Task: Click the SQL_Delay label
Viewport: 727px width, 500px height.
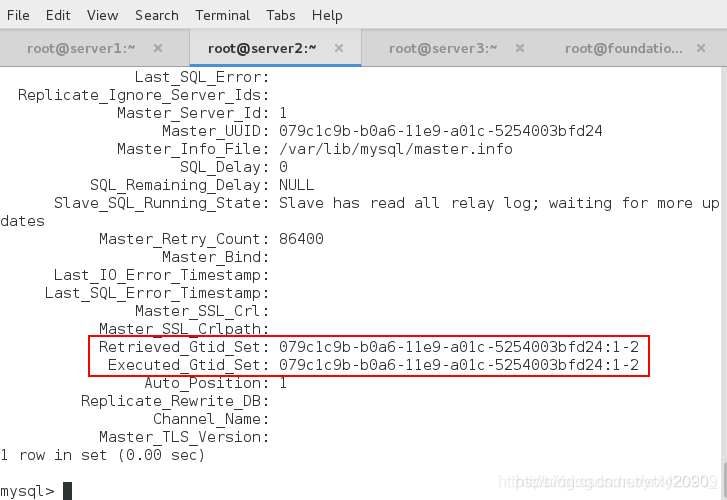Action: pyautogui.click(x=225, y=167)
